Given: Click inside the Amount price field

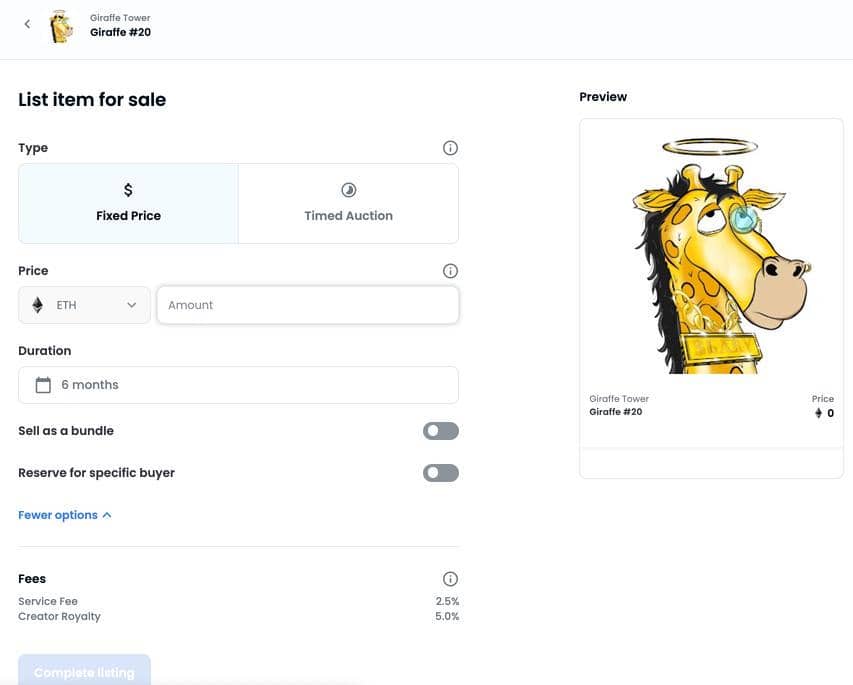Looking at the screenshot, I should [x=307, y=304].
